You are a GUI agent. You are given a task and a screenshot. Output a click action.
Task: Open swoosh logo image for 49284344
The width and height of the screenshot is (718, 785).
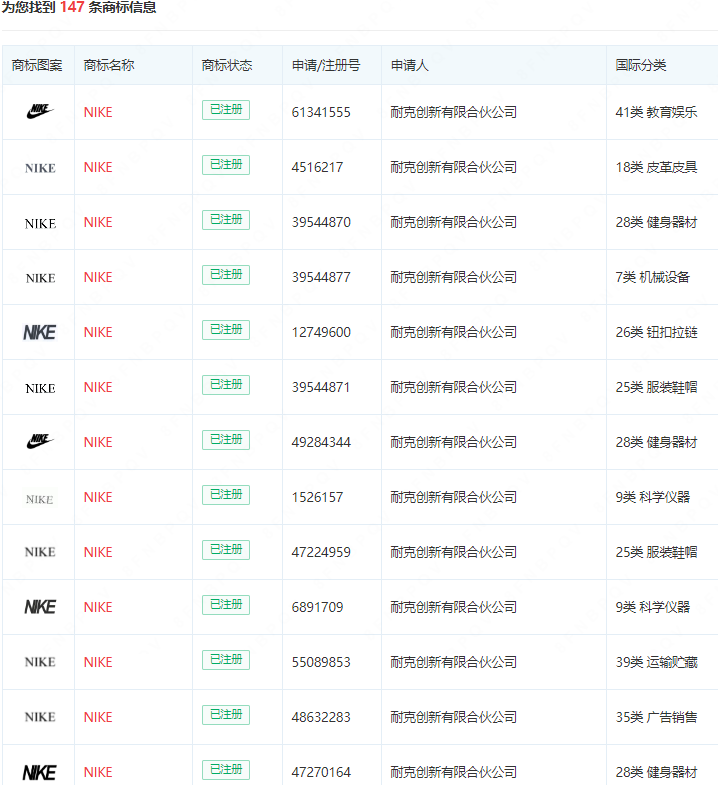(x=40, y=441)
